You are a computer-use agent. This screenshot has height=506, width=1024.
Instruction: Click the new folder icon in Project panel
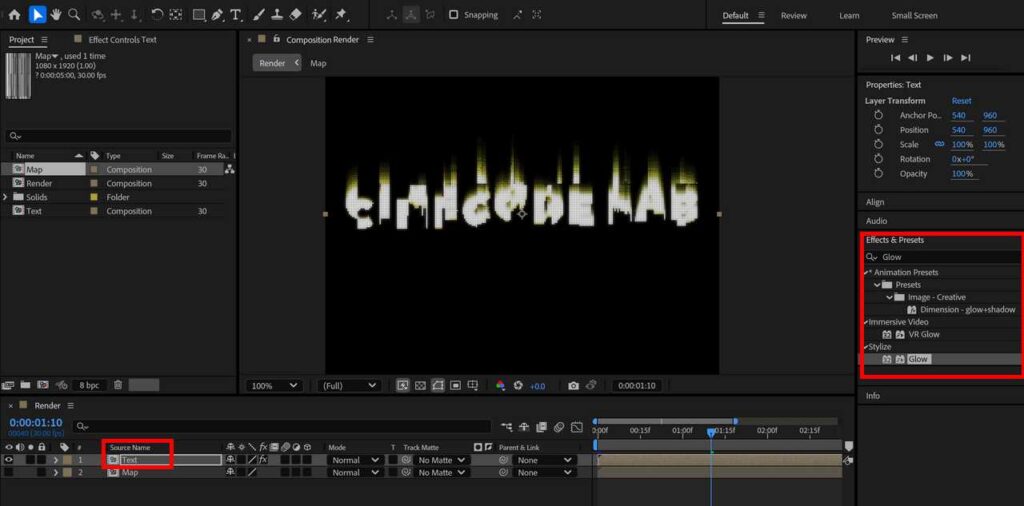pyautogui.click(x=25, y=385)
